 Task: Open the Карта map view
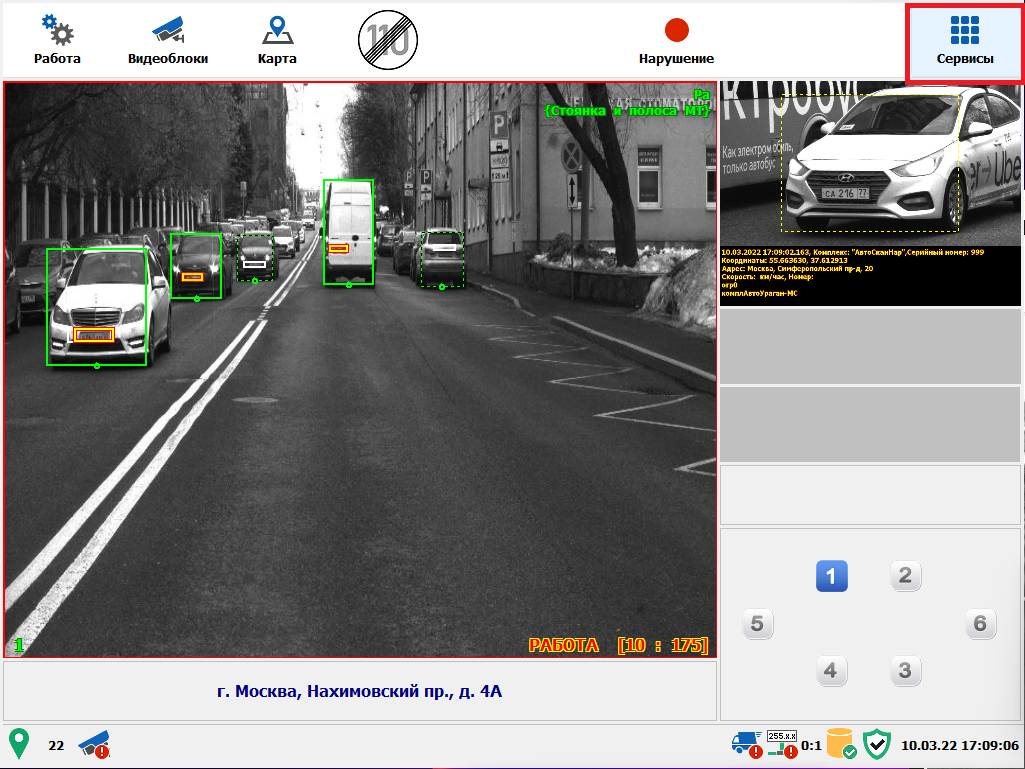pyautogui.click(x=277, y=41)
